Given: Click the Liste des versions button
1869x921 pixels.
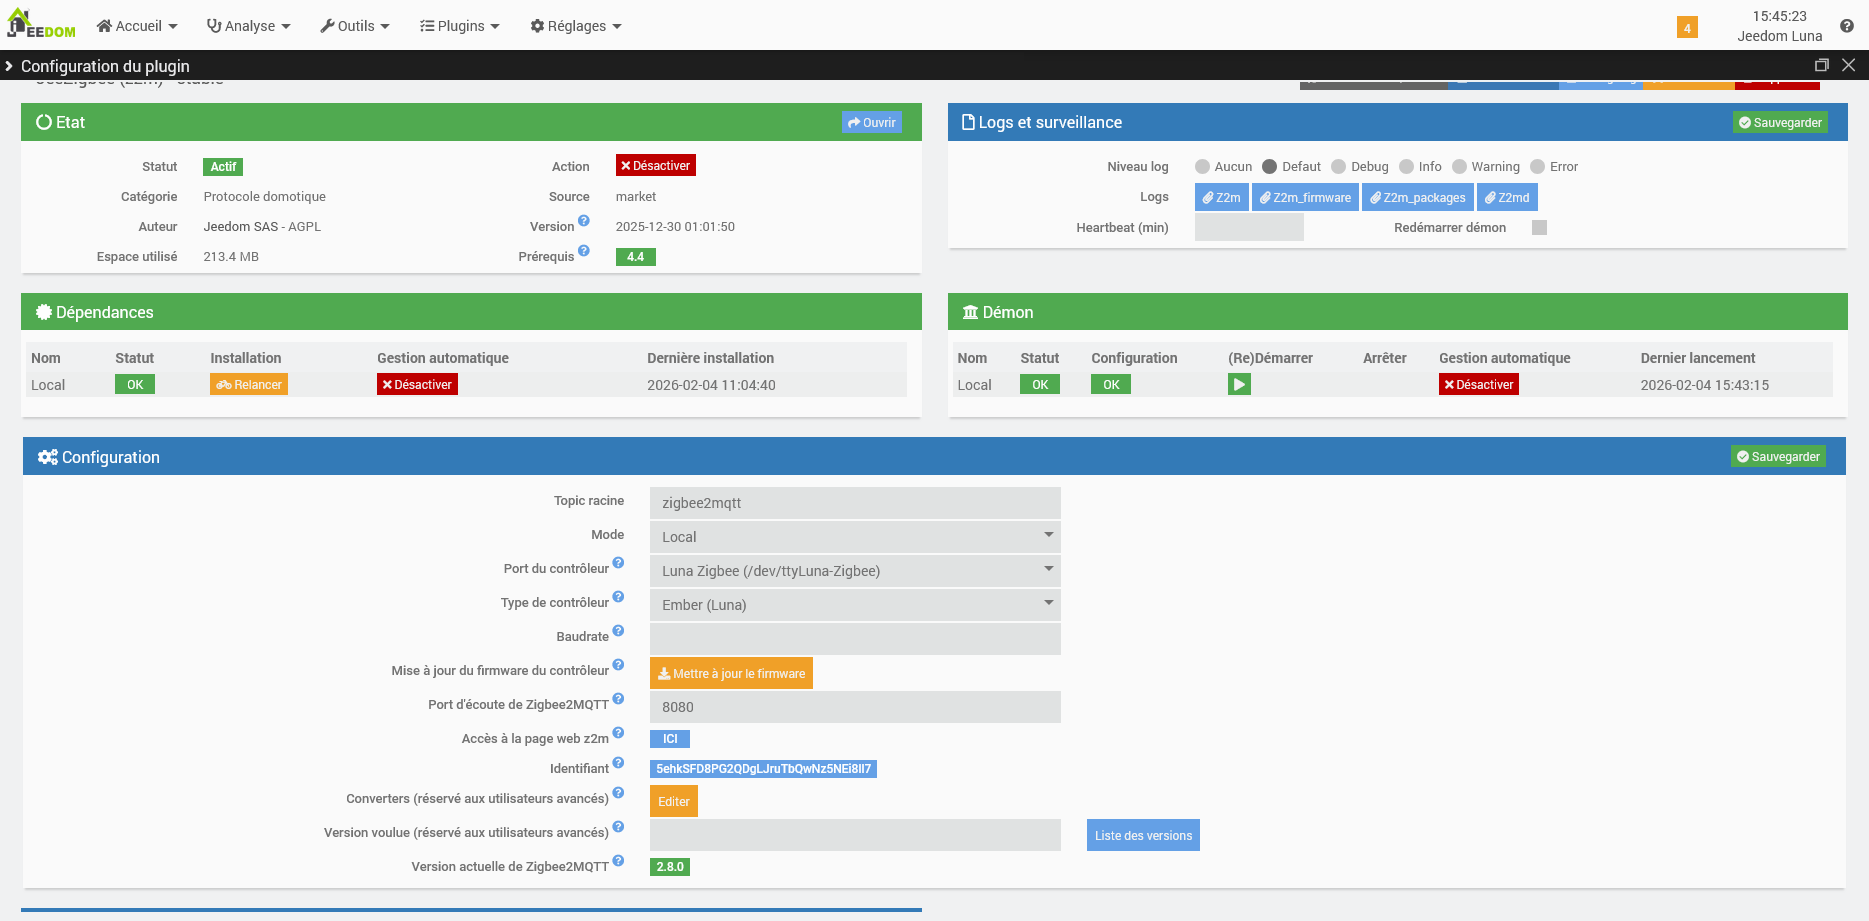Looking at the screenshot, I should [1142, 836].
